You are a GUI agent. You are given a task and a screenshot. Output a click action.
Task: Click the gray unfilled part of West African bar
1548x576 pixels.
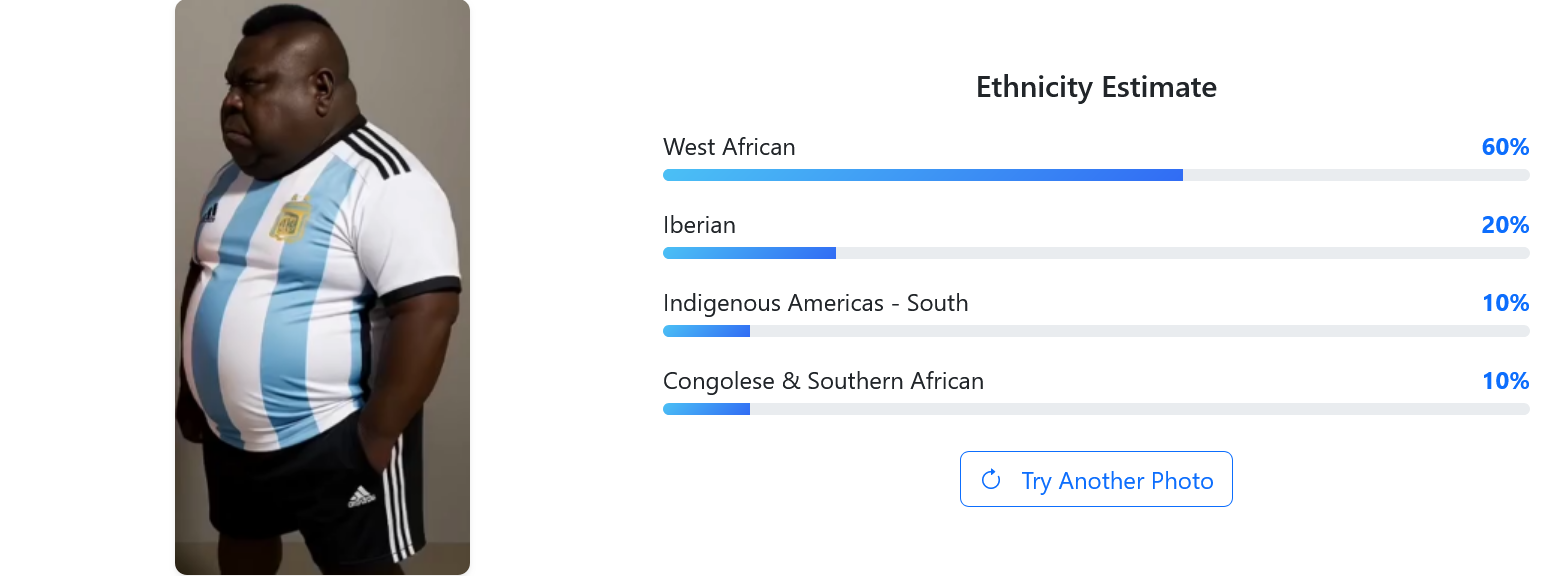(x=1355, y=175)
